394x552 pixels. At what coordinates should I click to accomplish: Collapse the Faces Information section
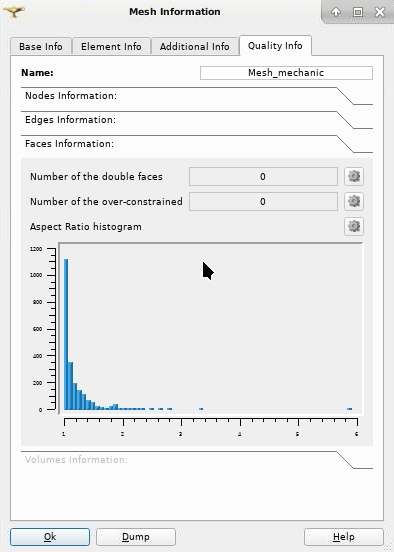69,144
